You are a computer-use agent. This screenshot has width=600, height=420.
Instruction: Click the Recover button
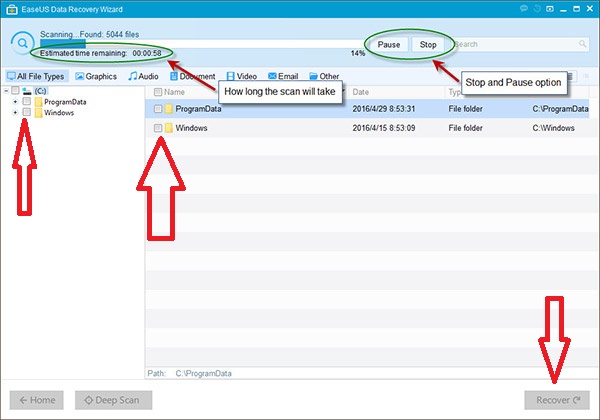557,400
